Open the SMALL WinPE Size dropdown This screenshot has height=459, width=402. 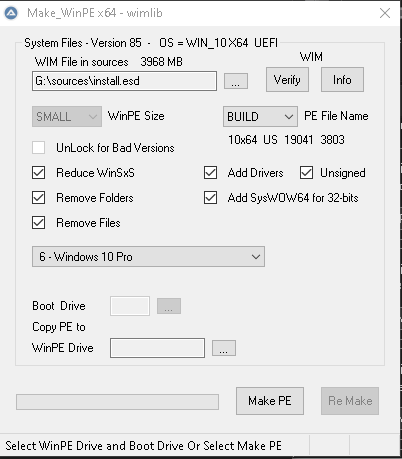67,117
